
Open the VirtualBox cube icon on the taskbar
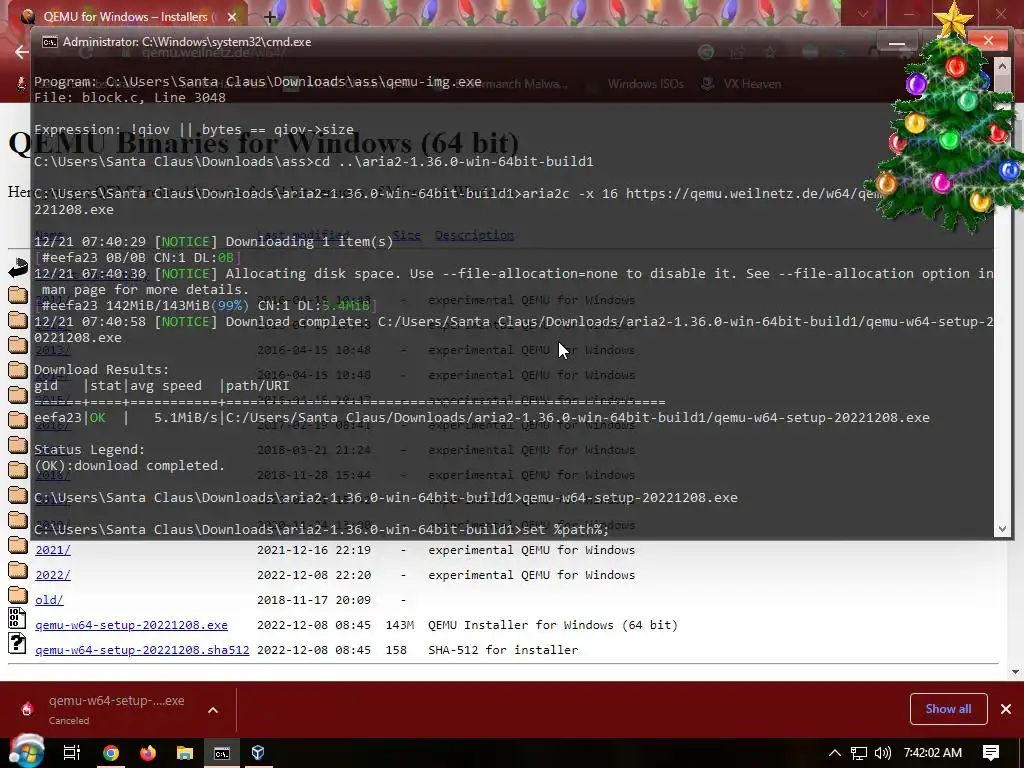tap(258, 752)
